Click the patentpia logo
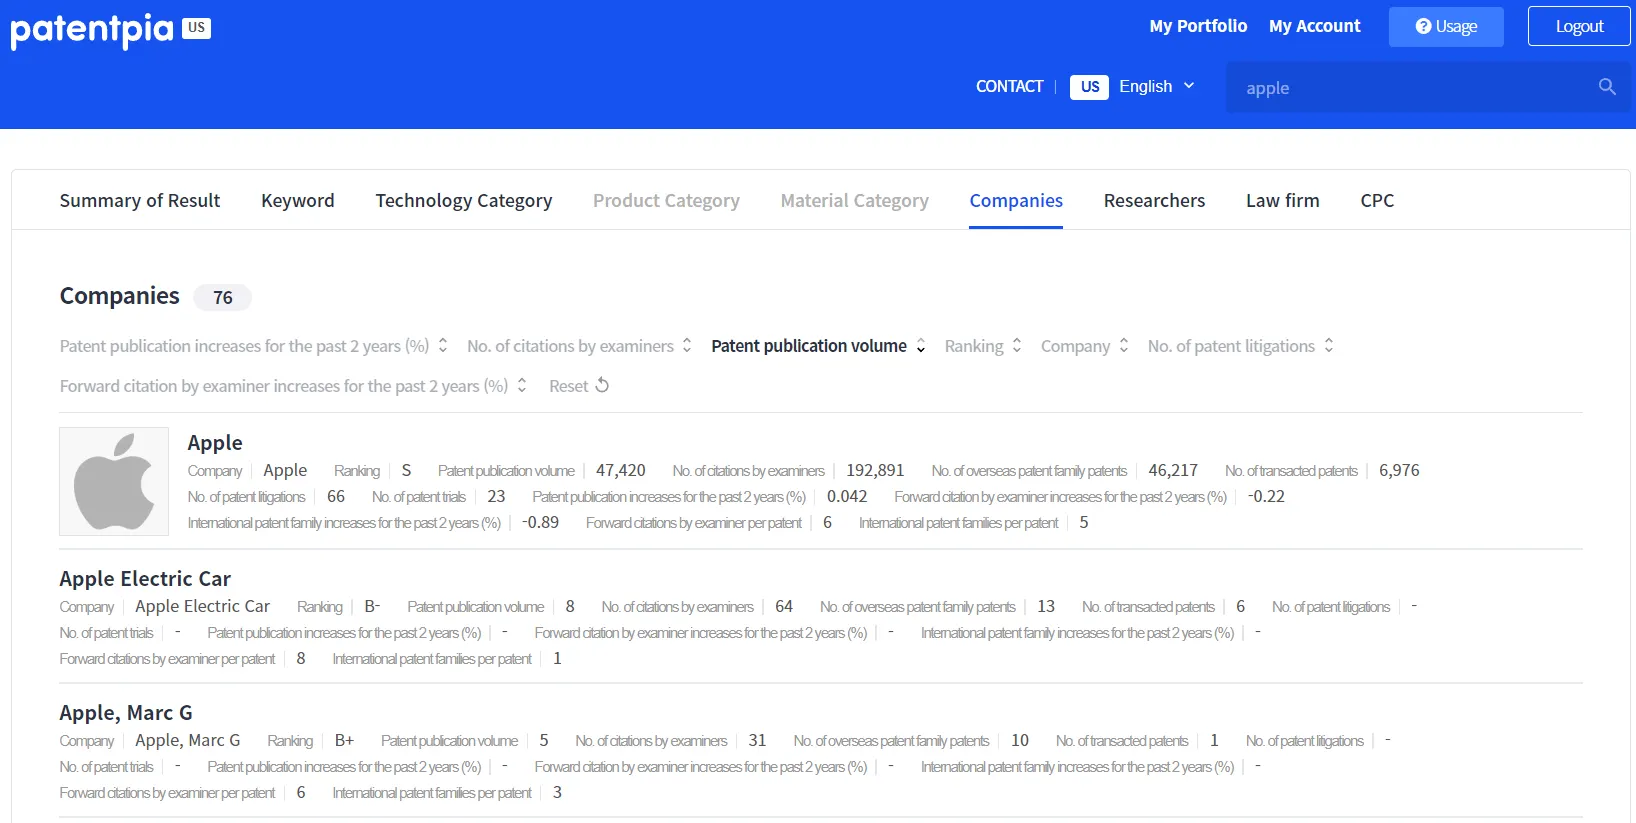 pyautogui.click(x=92, y=30)
